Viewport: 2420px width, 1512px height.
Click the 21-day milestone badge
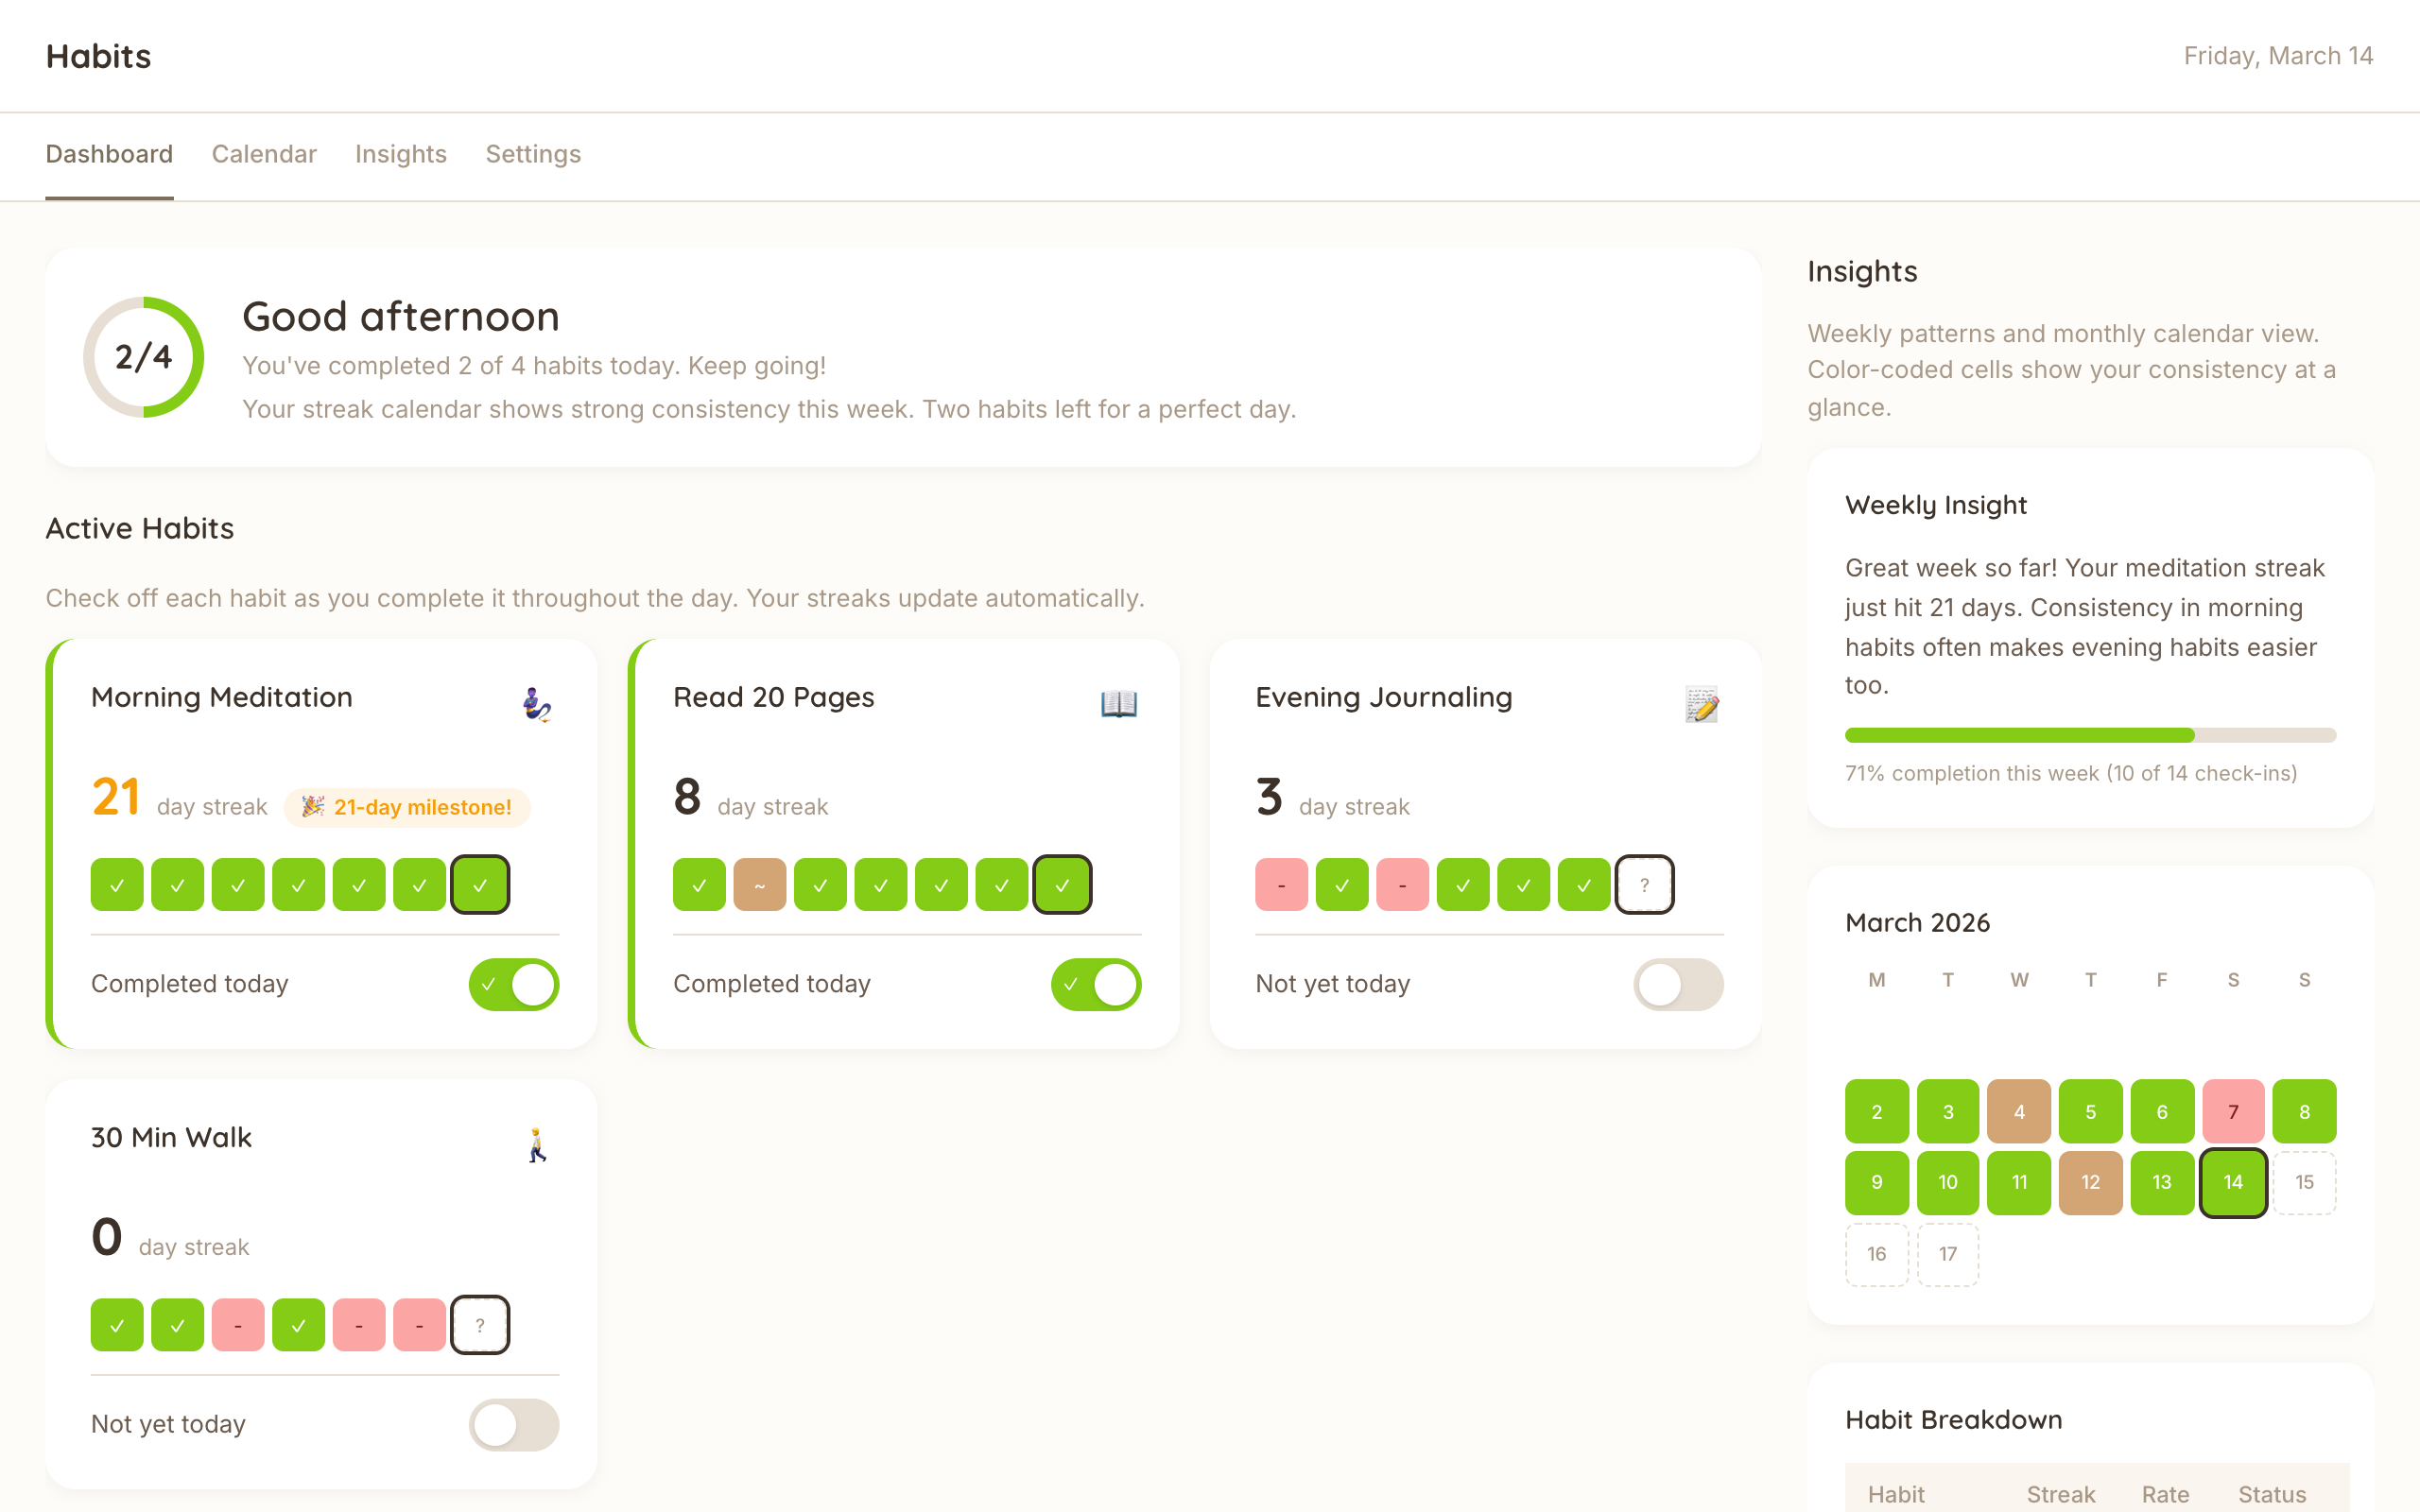(x=406, y=807)
